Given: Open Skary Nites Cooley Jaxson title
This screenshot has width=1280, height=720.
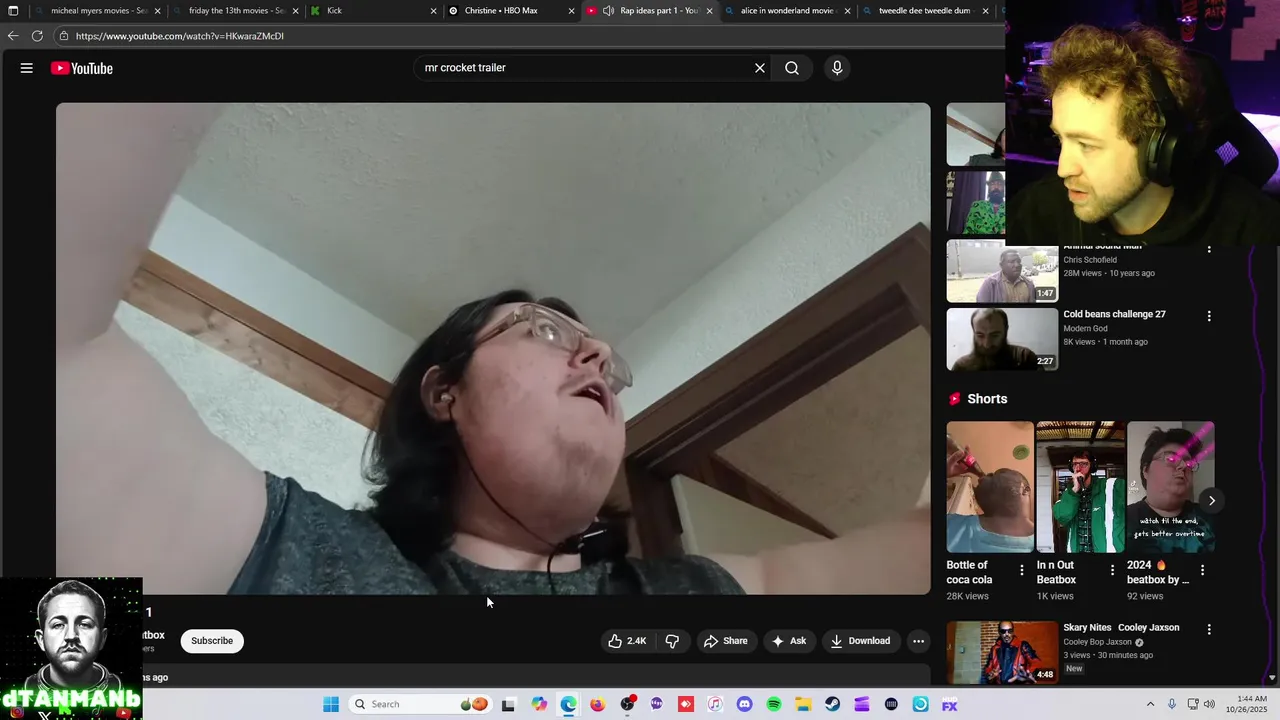Looking at the screenshot, I should click(x=1121, y=628).
